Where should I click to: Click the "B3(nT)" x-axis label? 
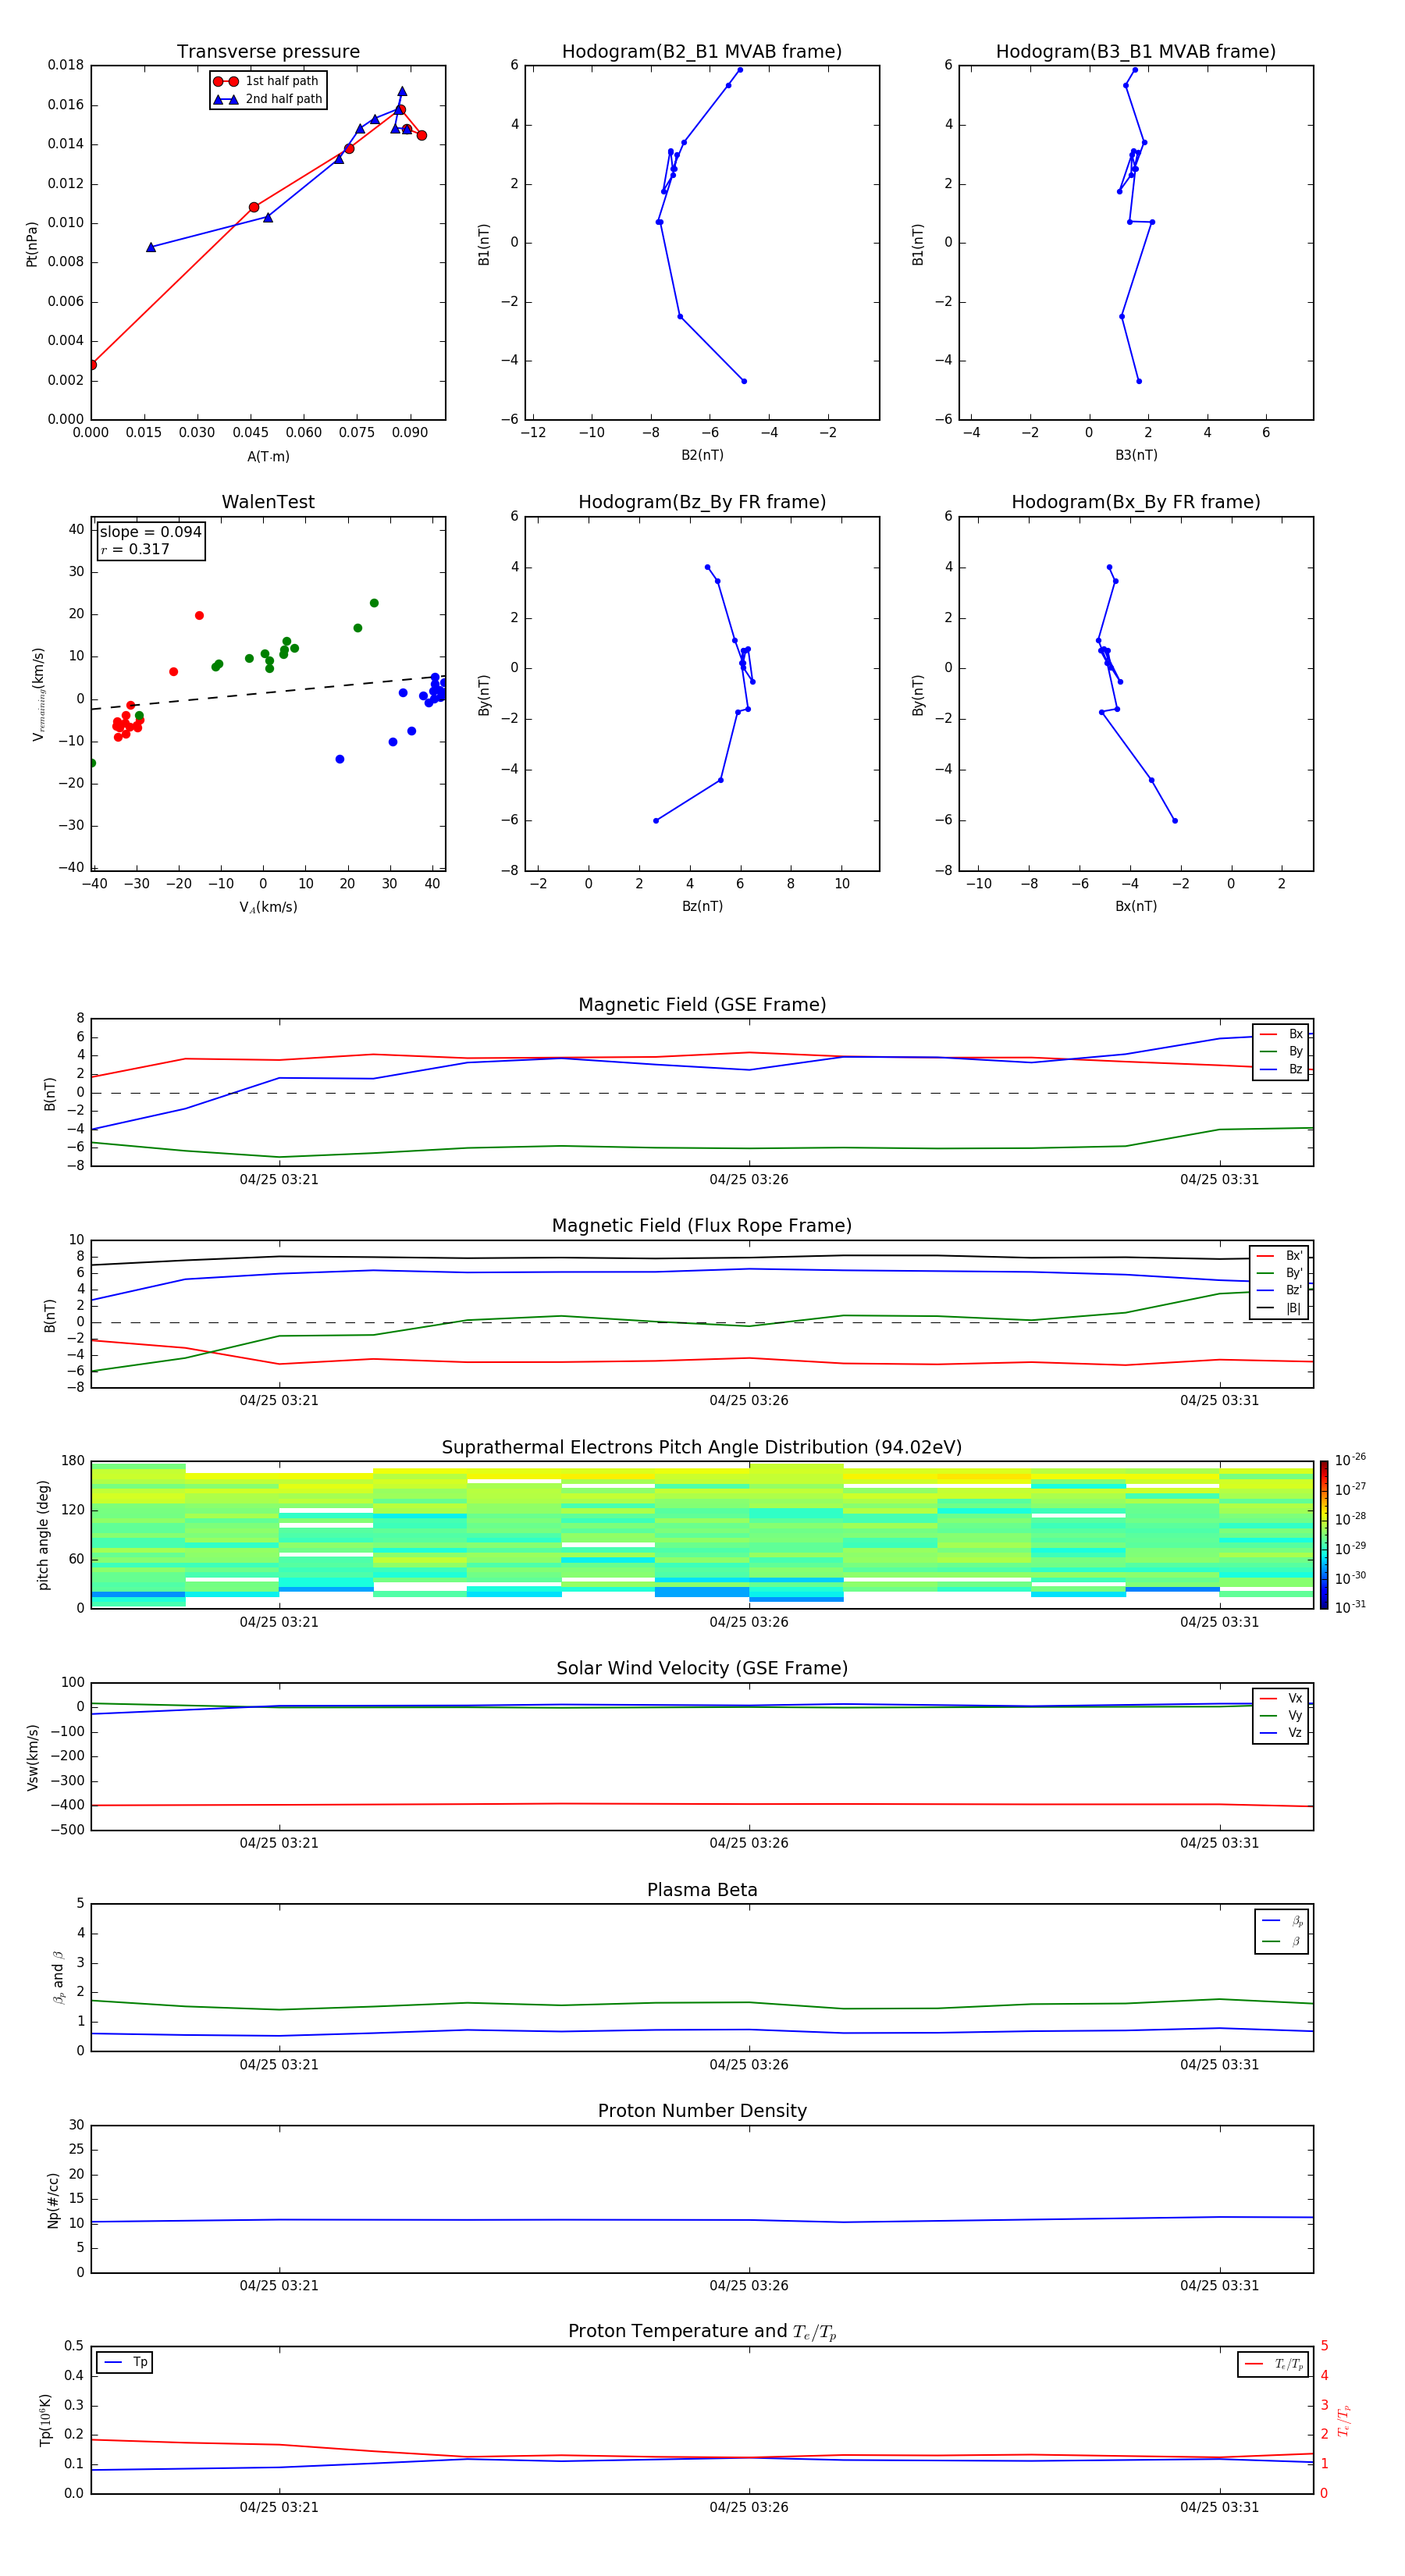pos(1136,455)
